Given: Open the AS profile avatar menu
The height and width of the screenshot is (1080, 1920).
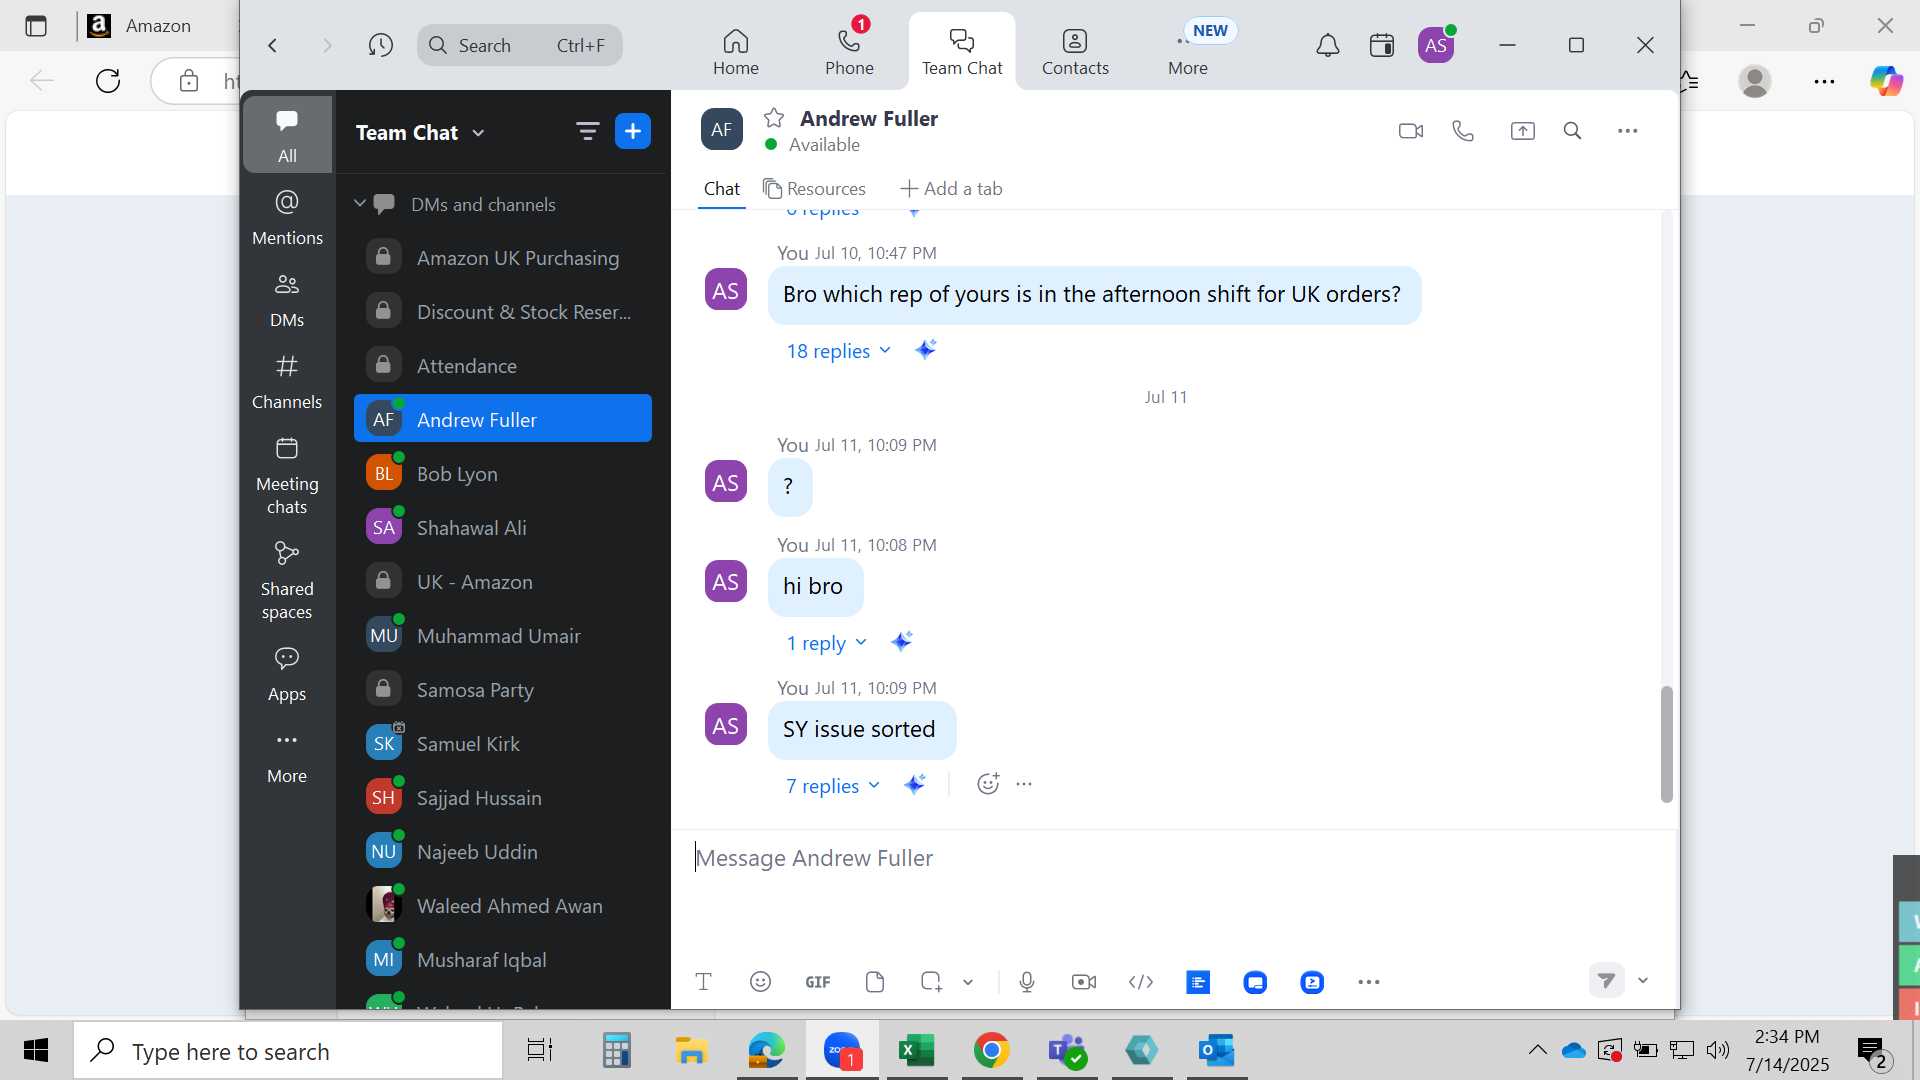Looking at the screenshot, I should coord(1436,45).
